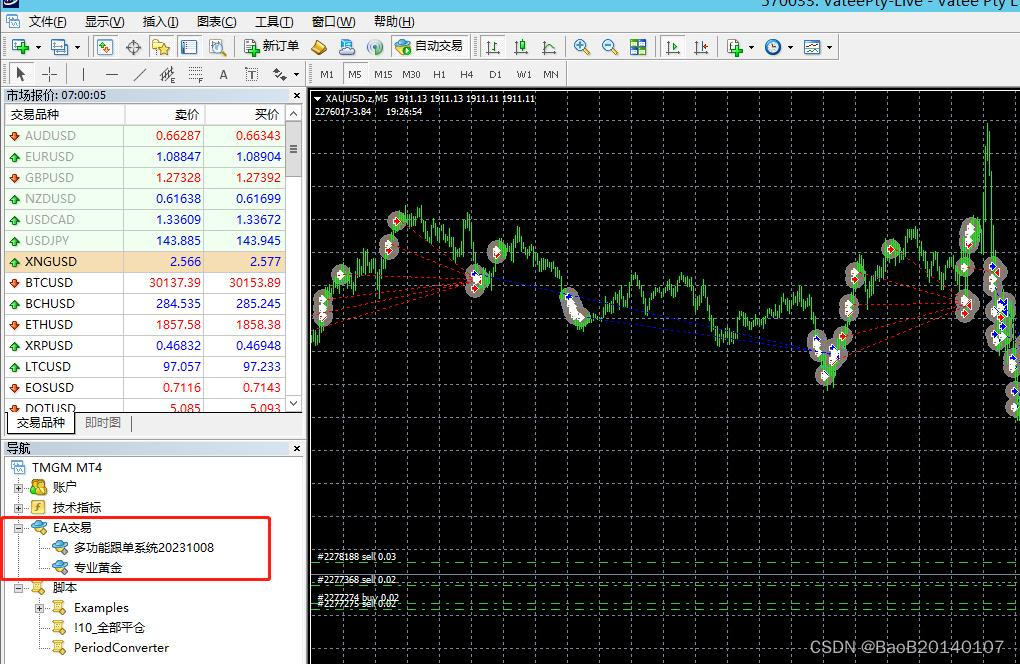Open the 图表(C) menu
The width and height of the screenshot is (1020, 664).
[217, 21]
